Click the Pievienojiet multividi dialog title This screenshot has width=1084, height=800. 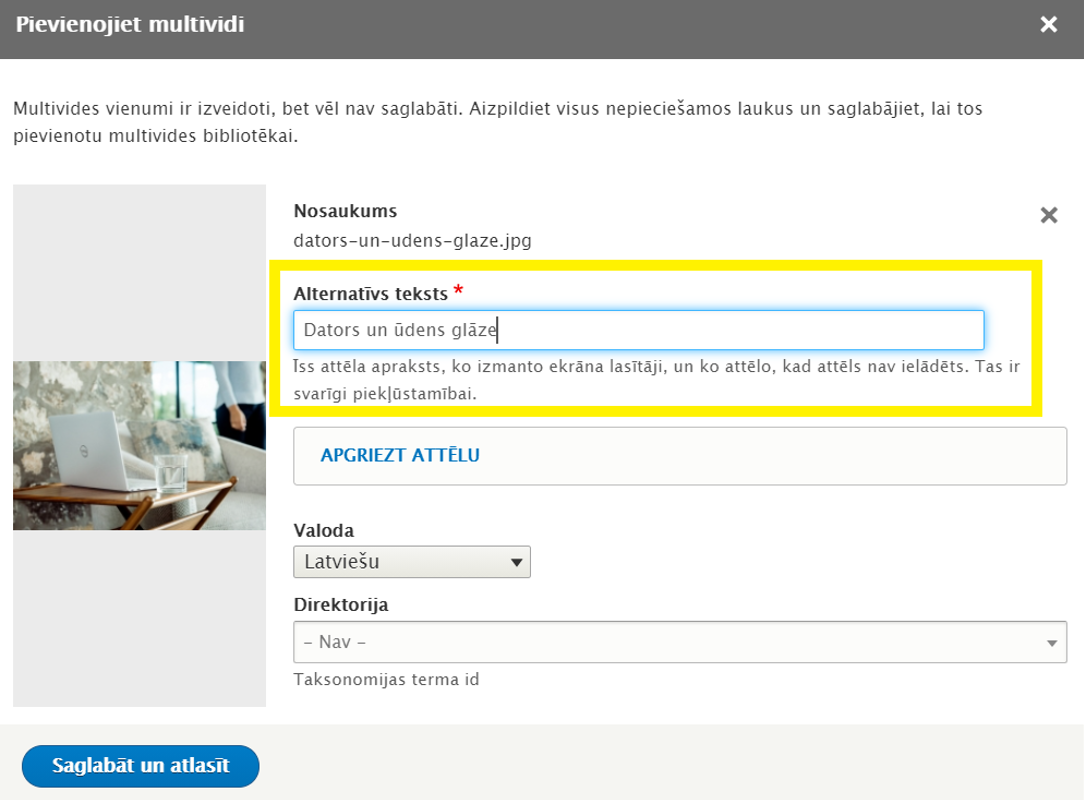(x=130, y=24)
